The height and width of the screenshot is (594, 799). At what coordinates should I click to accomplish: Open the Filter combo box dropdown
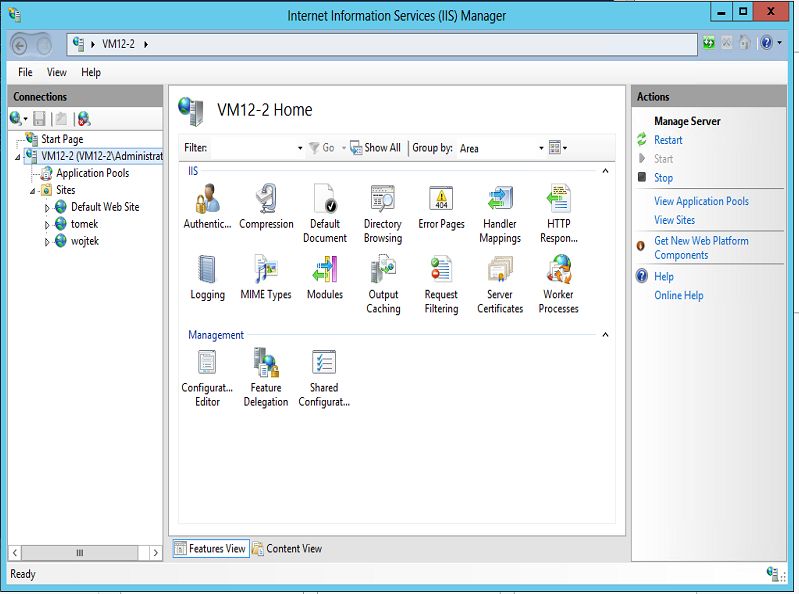coord(300,148)
